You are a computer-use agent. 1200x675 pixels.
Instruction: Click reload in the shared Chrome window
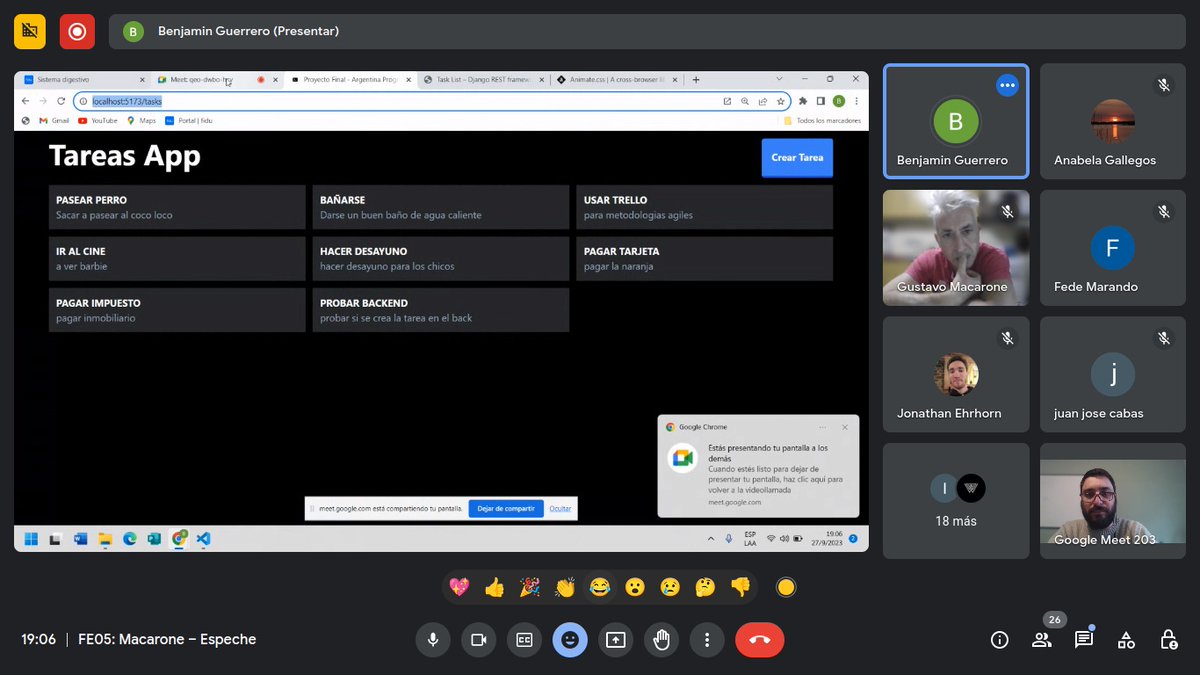[x=61, y=101]
